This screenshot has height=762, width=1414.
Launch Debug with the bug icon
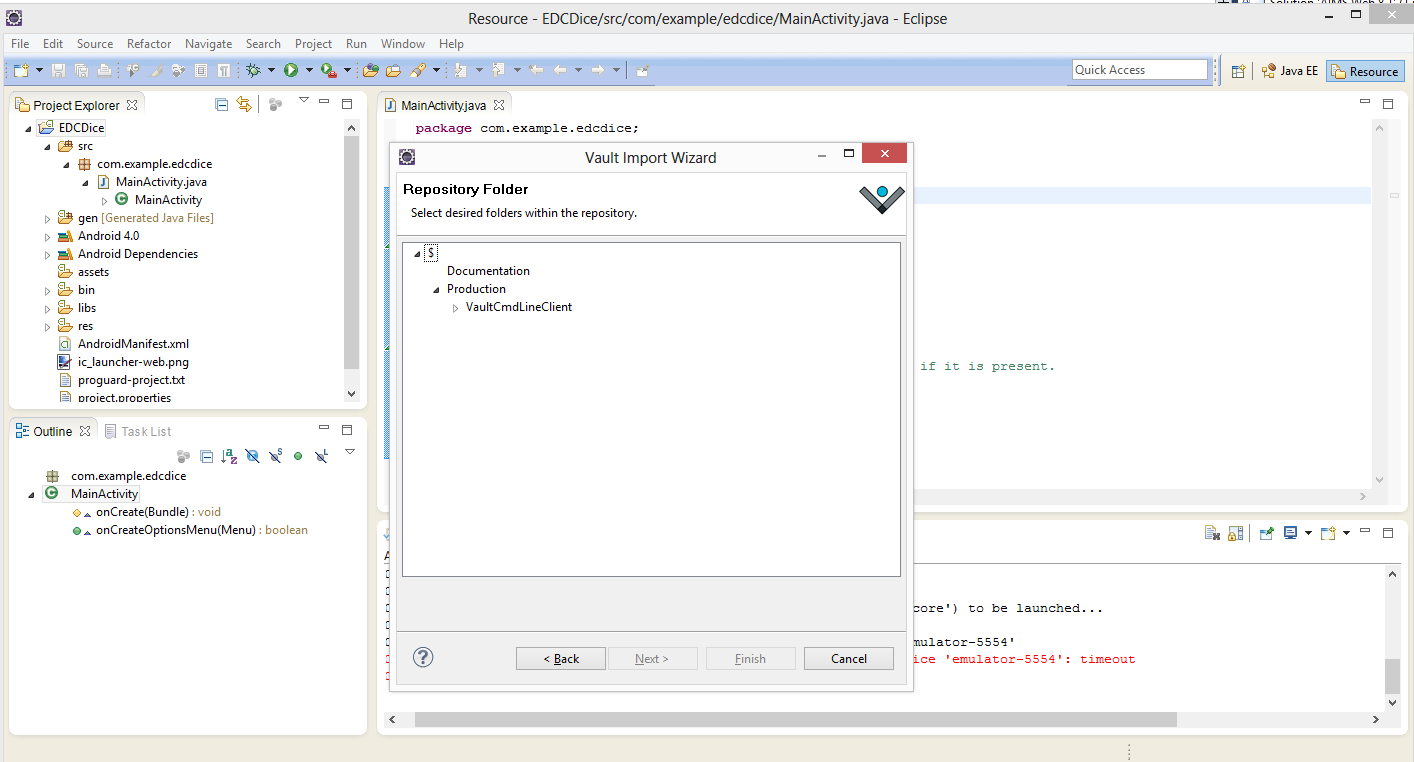253,70
